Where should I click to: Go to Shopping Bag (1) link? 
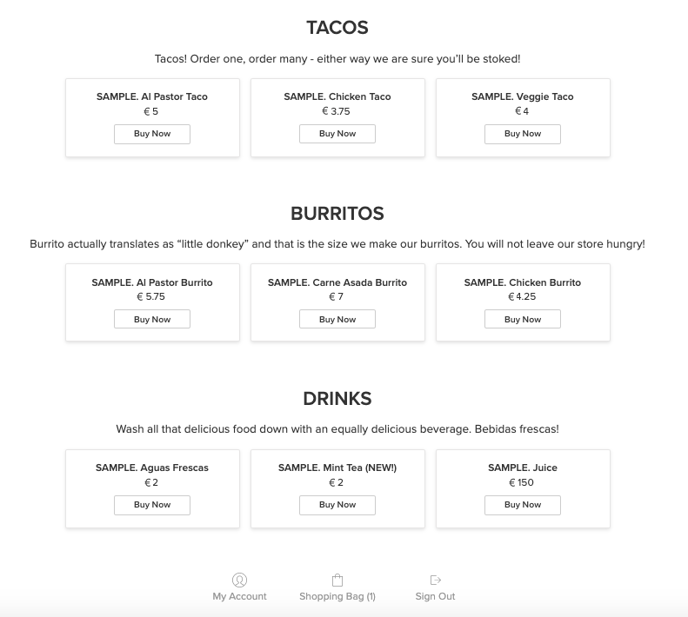point(337,597)
